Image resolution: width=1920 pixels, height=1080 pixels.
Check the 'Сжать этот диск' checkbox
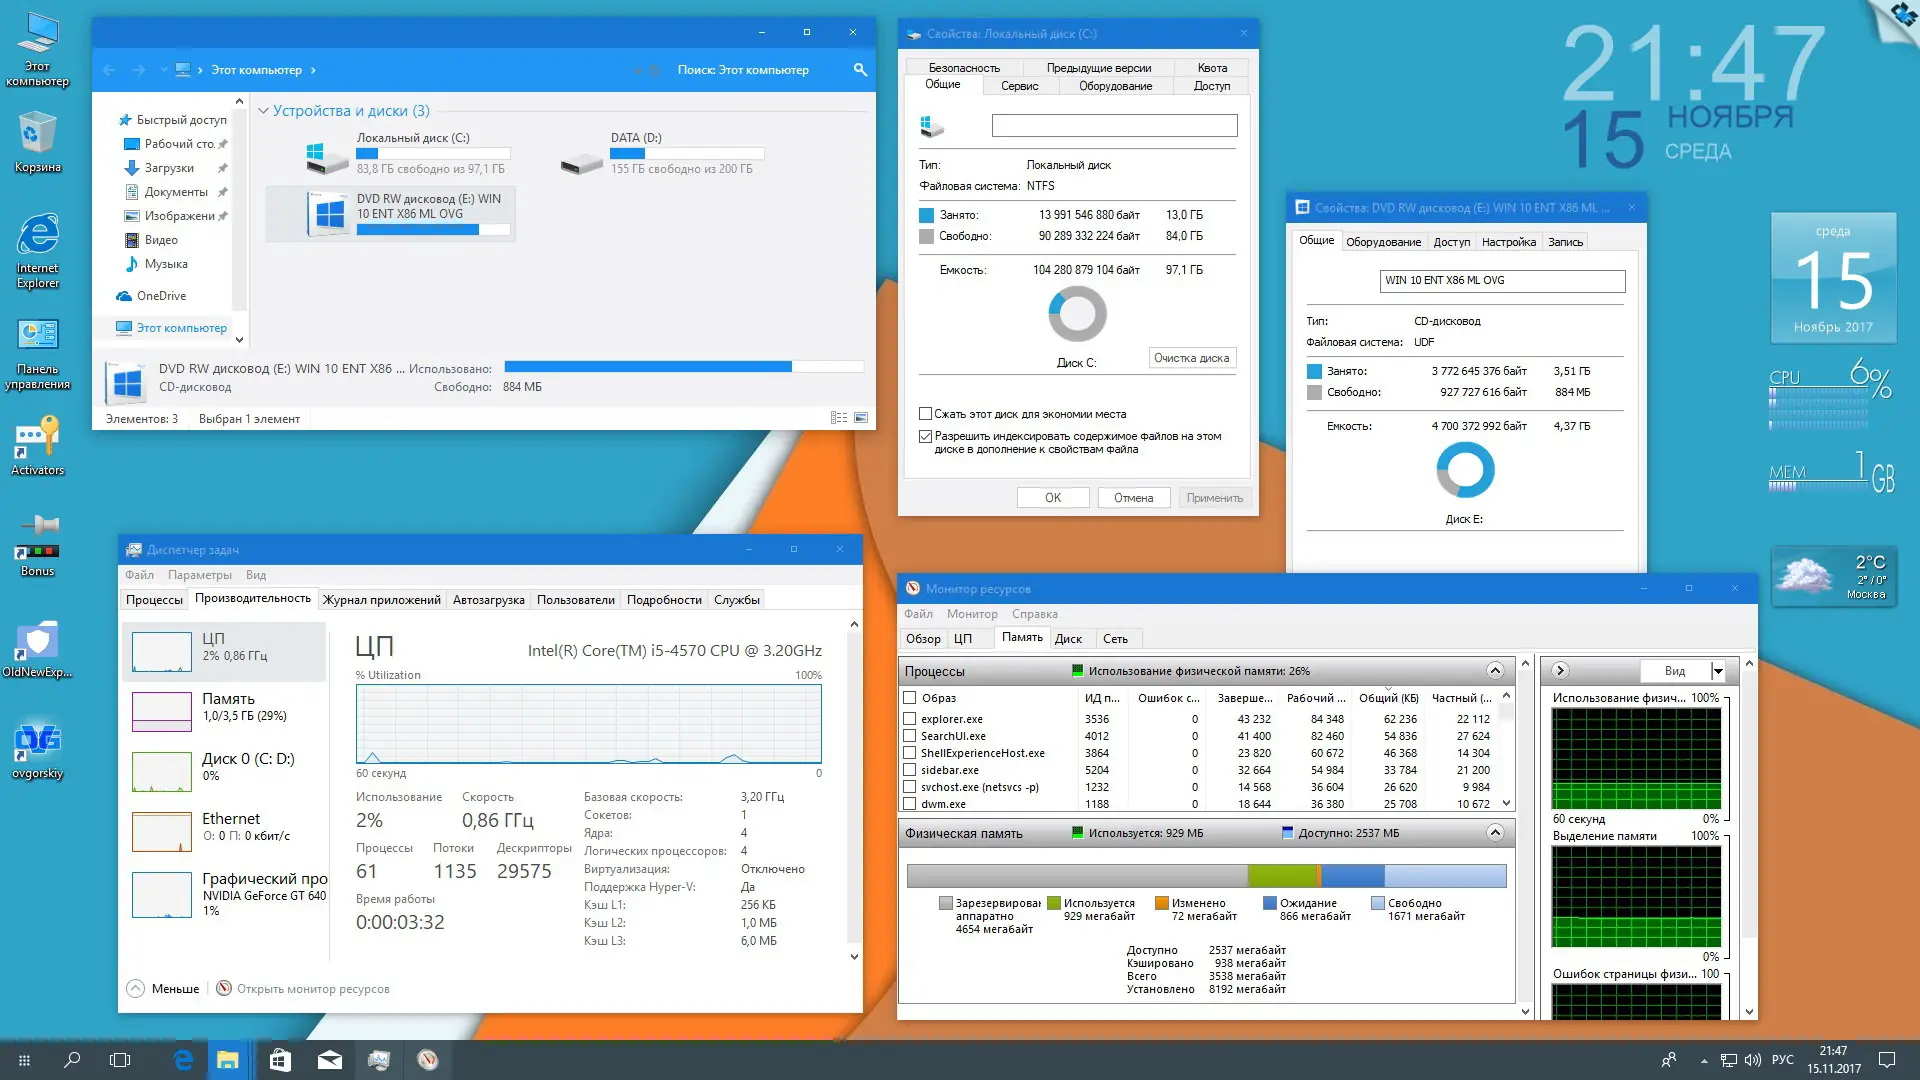(926, 413)
